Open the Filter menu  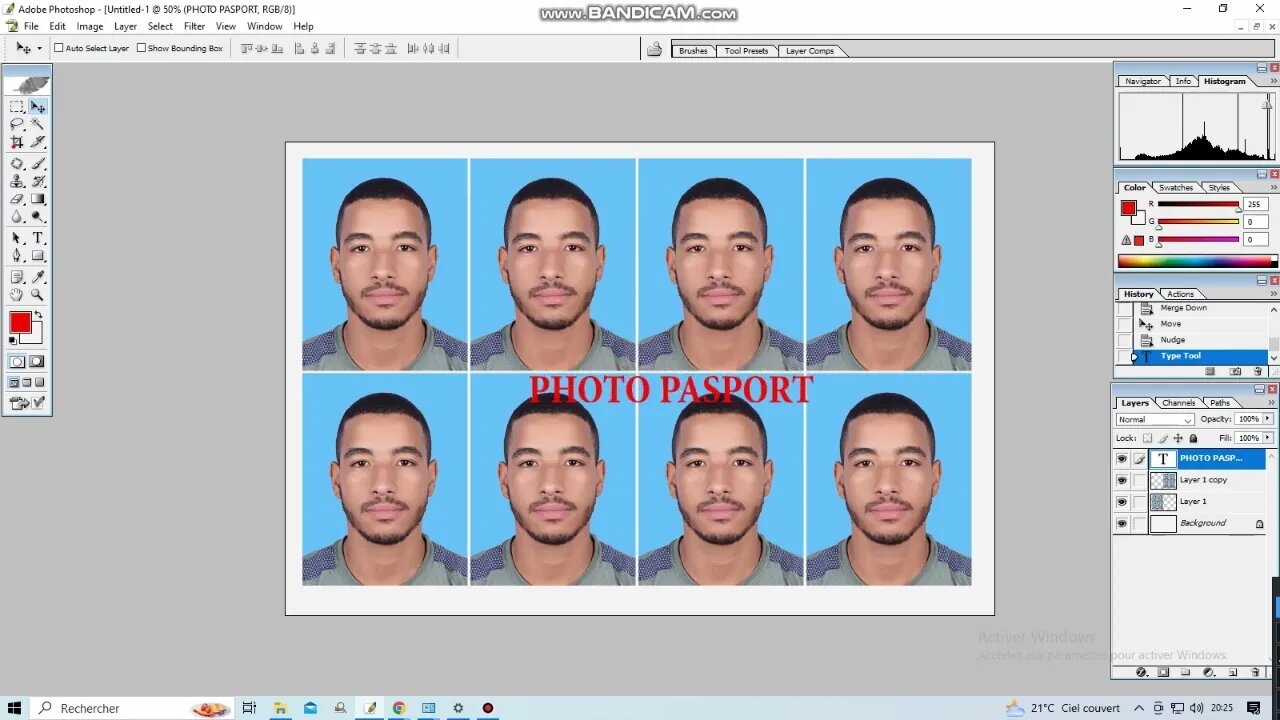tap(195, 26)
